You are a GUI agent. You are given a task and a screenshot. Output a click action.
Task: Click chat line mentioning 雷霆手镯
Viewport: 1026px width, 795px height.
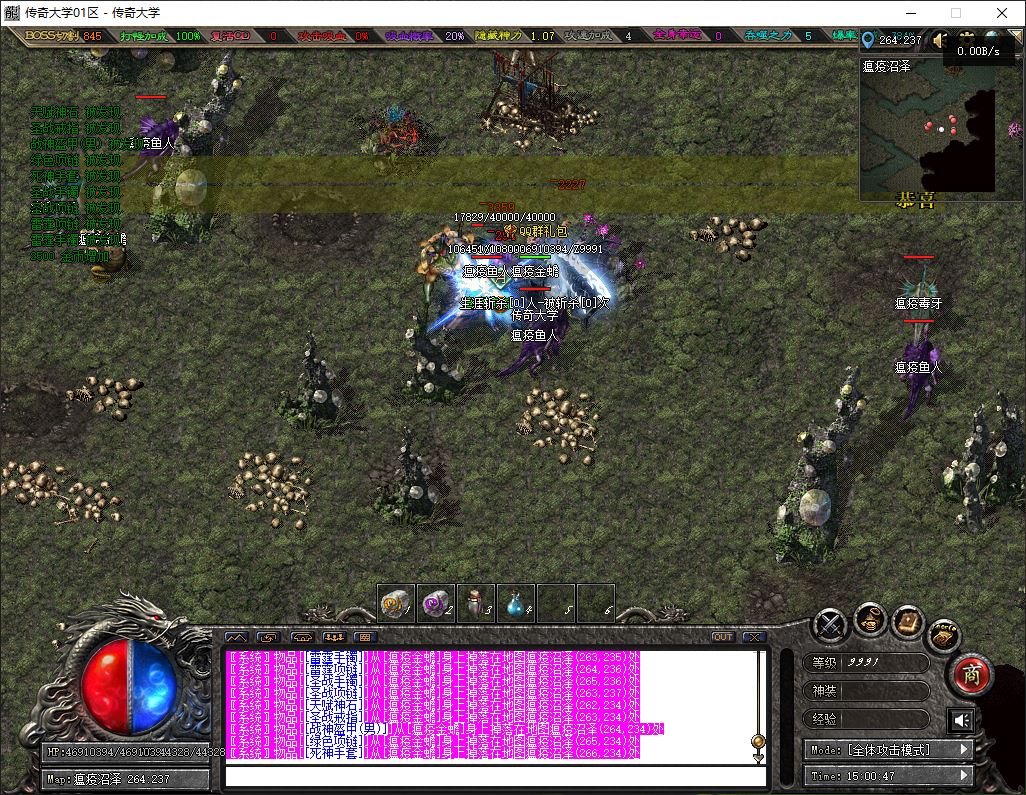pyautogui.click(x=433, y=657)
